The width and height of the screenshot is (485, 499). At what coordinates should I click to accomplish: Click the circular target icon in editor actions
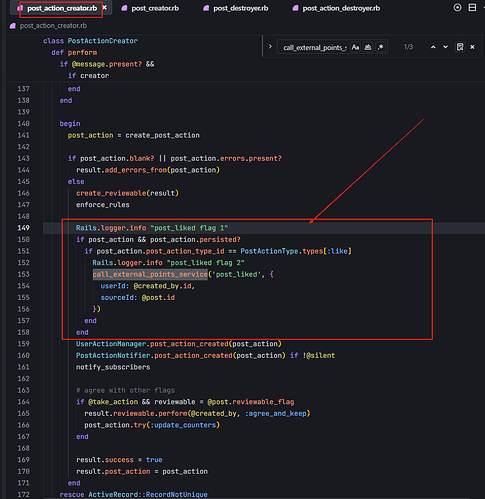pos(458,7)
